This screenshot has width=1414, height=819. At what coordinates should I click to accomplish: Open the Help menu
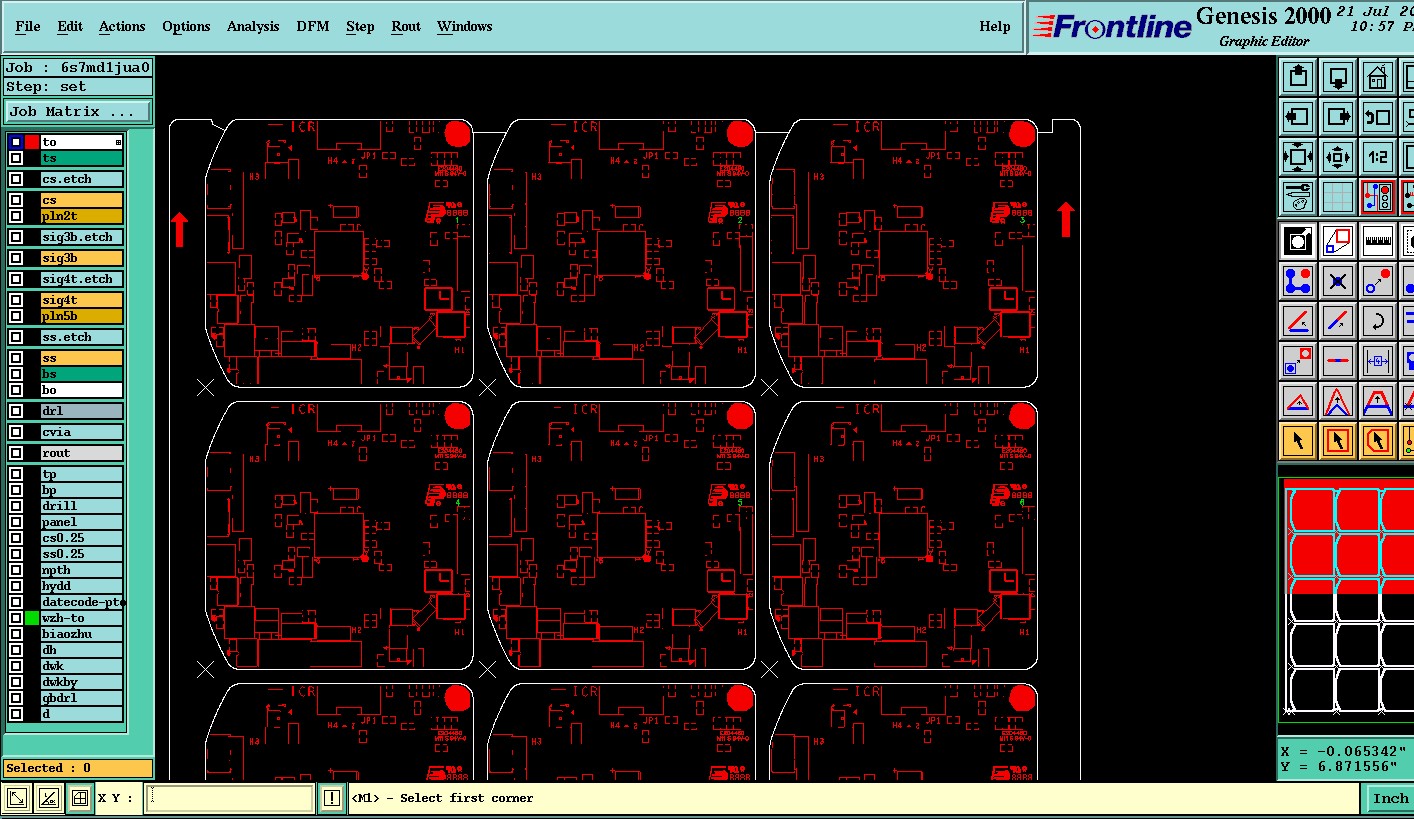pos(995,26)
